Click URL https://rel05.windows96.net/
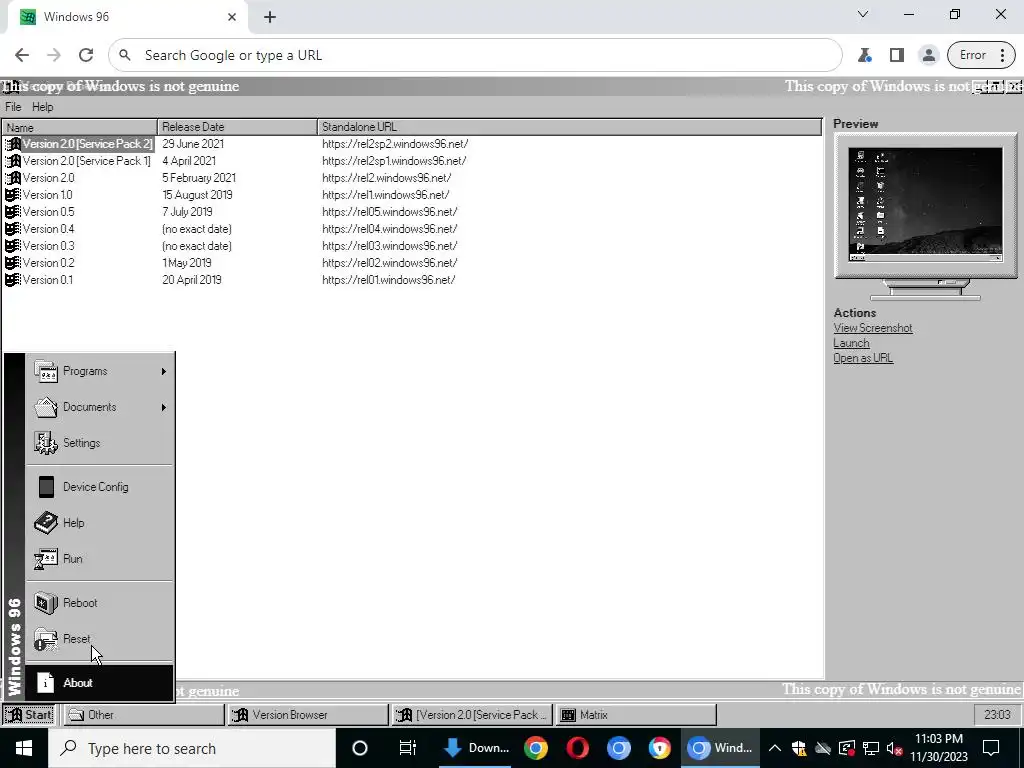Viewport: 1024px width, 768px height. 389,212
